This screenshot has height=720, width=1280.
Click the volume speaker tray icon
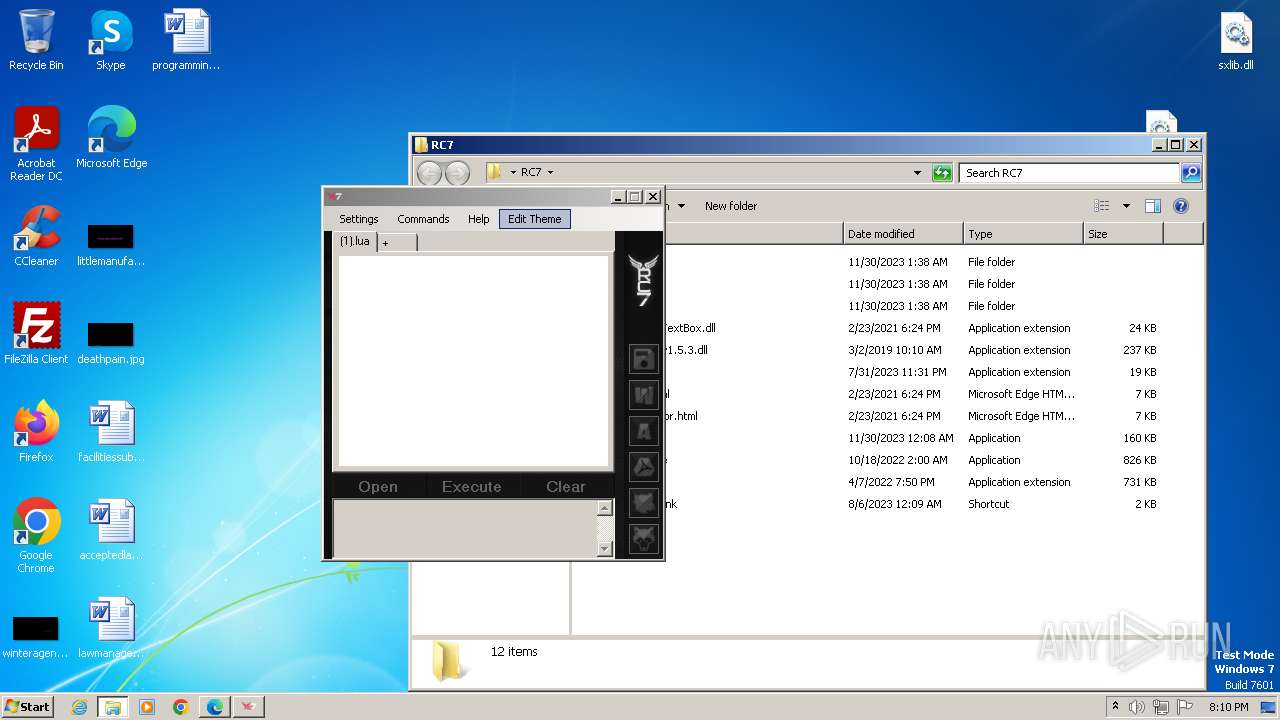[1137, 707]
